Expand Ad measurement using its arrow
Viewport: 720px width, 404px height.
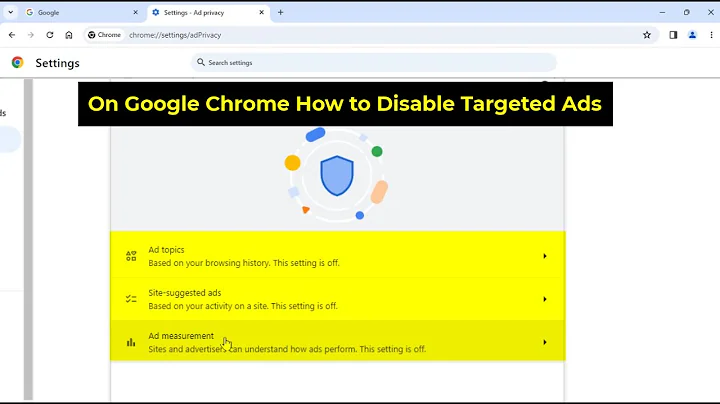[545, 342]
